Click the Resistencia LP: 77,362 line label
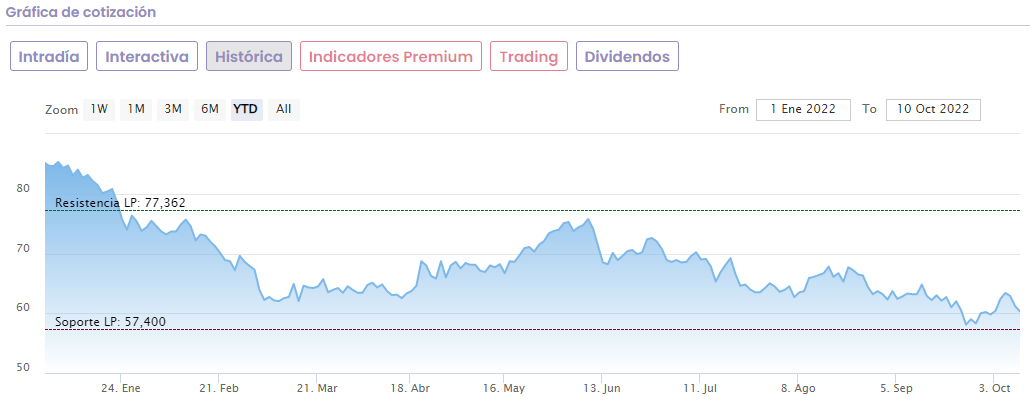 [120, 203]
